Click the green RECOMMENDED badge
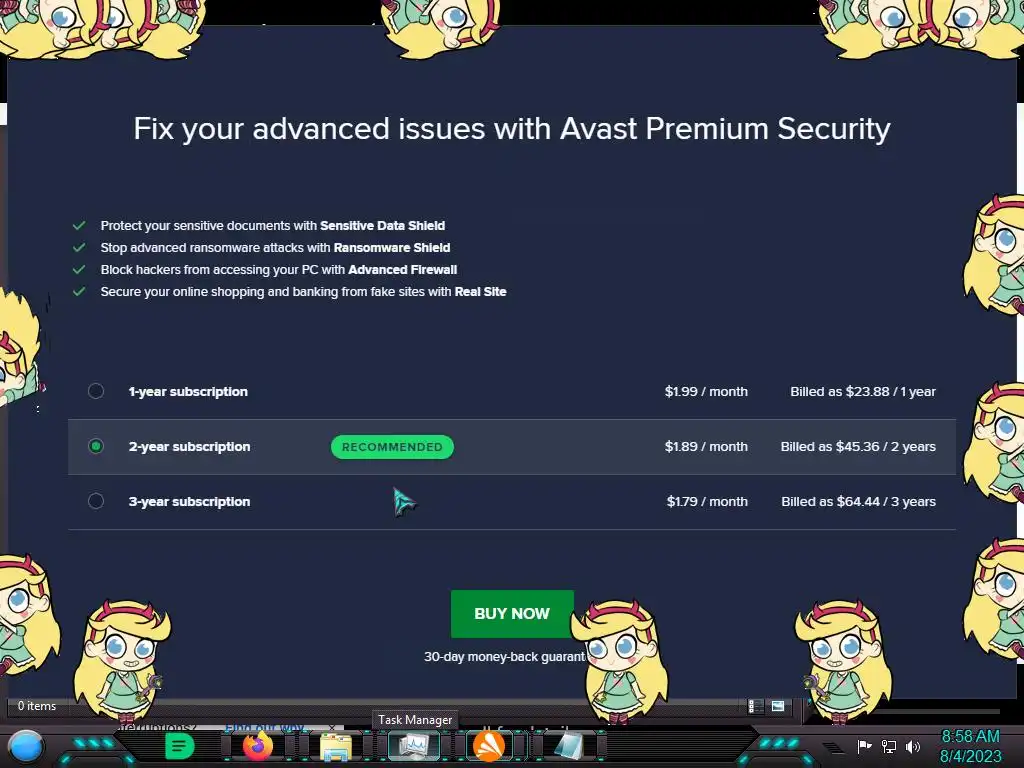The width and height of the screenshot is (1024, 768). pyautogui.click(x=392, y=447)
